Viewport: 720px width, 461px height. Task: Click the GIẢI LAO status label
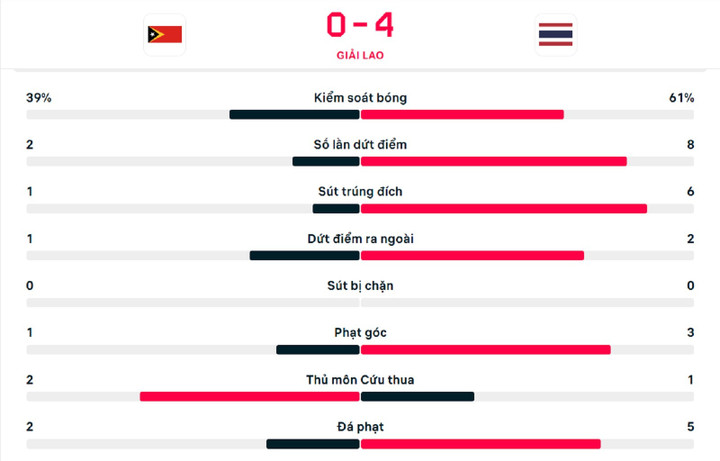(x=359, y=56)
